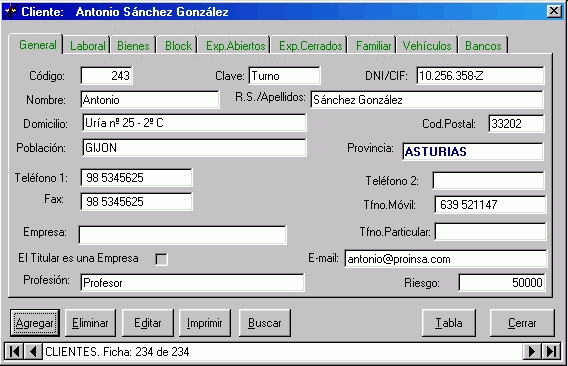The image size is (568, 366).
Task: Click the R.S./Apellidos field
Action: tap(427, 100)
